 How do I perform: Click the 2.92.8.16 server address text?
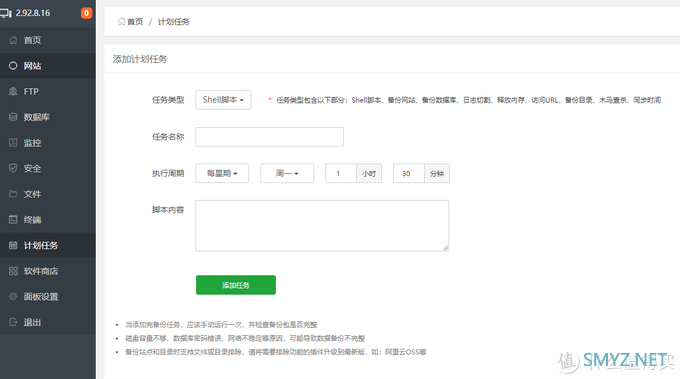33,13
